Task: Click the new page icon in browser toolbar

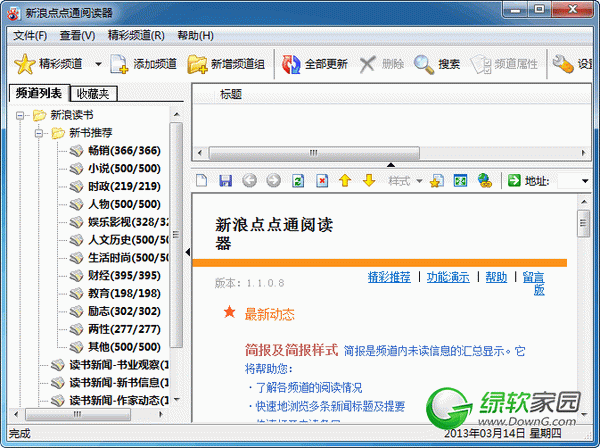Action: click(x=202, y=180)
